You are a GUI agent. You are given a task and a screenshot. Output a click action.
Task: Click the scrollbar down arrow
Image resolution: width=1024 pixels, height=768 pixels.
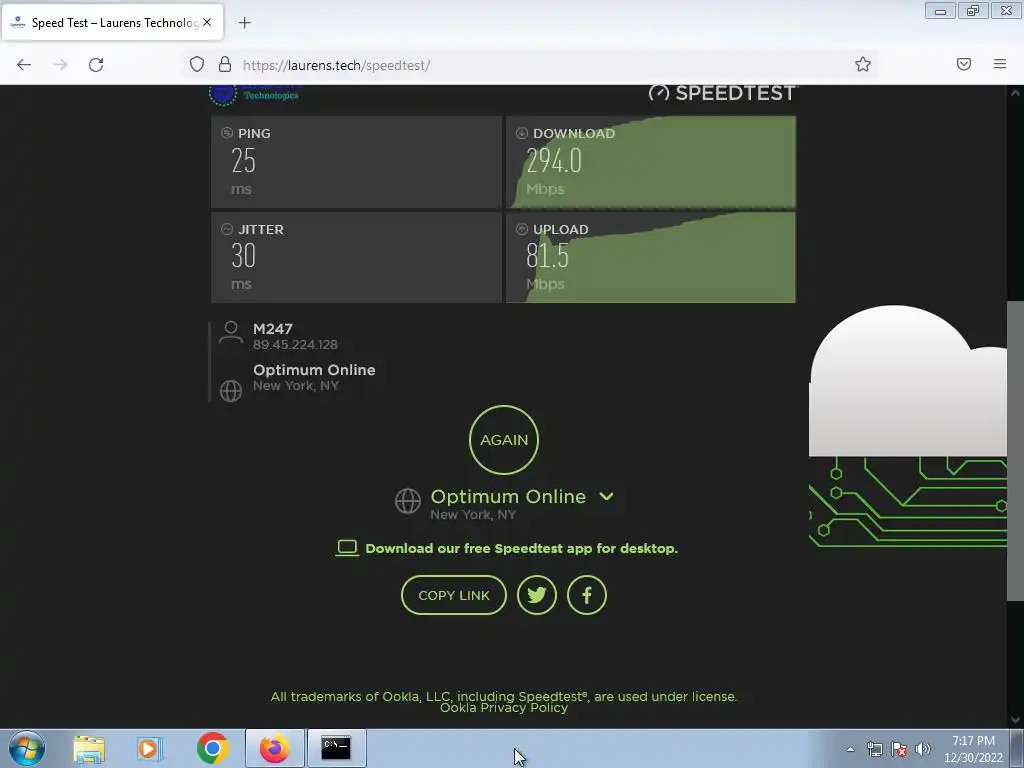pyautogui.click(x=1015, y=720)
